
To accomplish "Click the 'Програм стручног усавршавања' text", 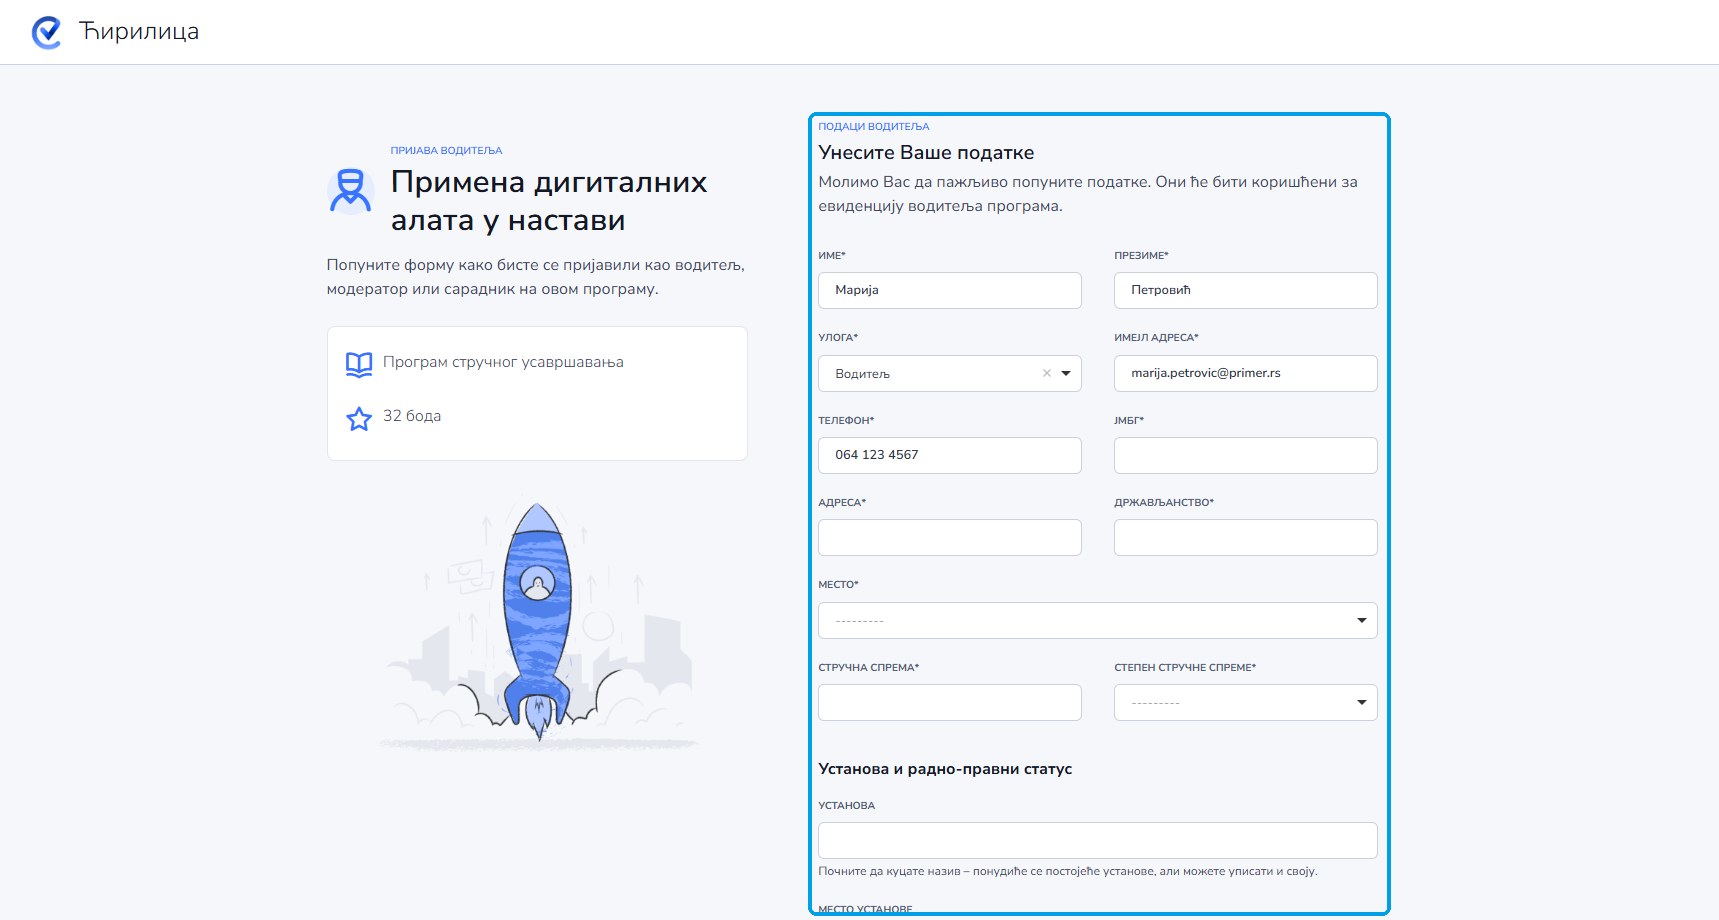I will 503,362.
